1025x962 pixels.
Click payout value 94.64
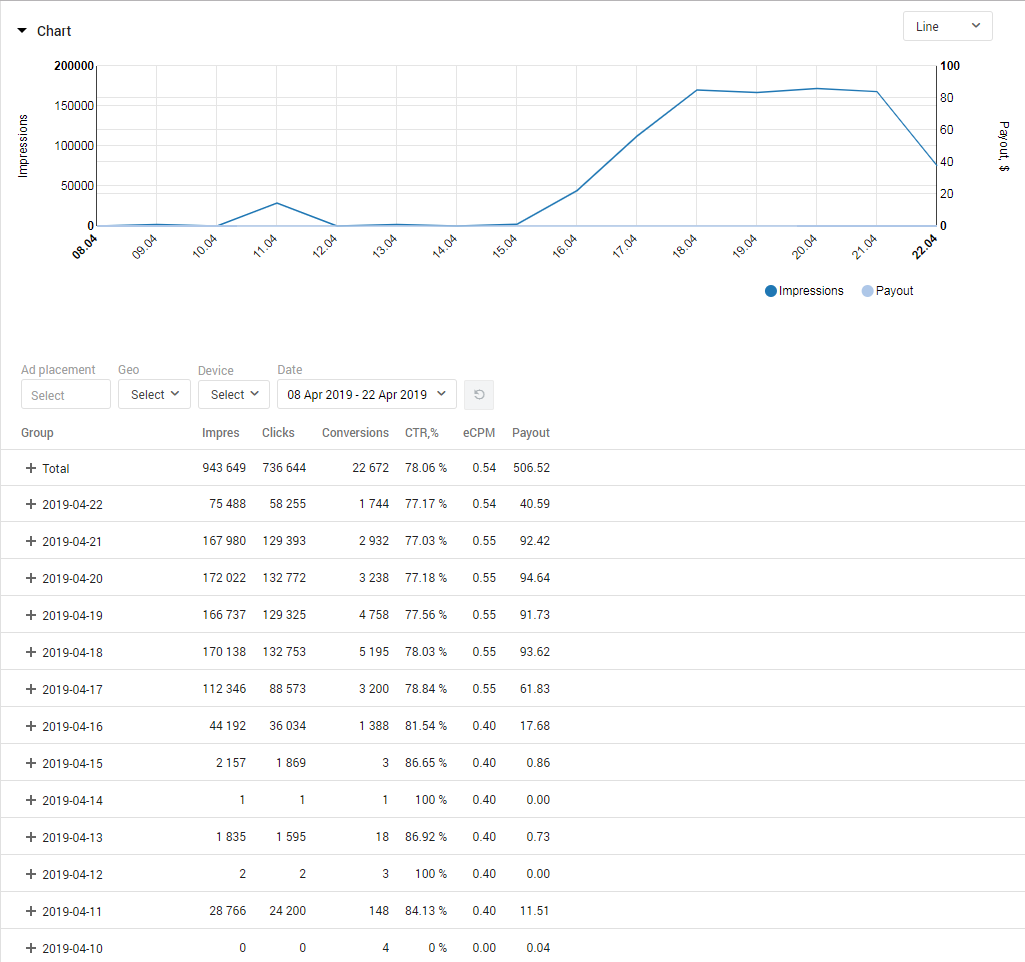pos(535,578)
